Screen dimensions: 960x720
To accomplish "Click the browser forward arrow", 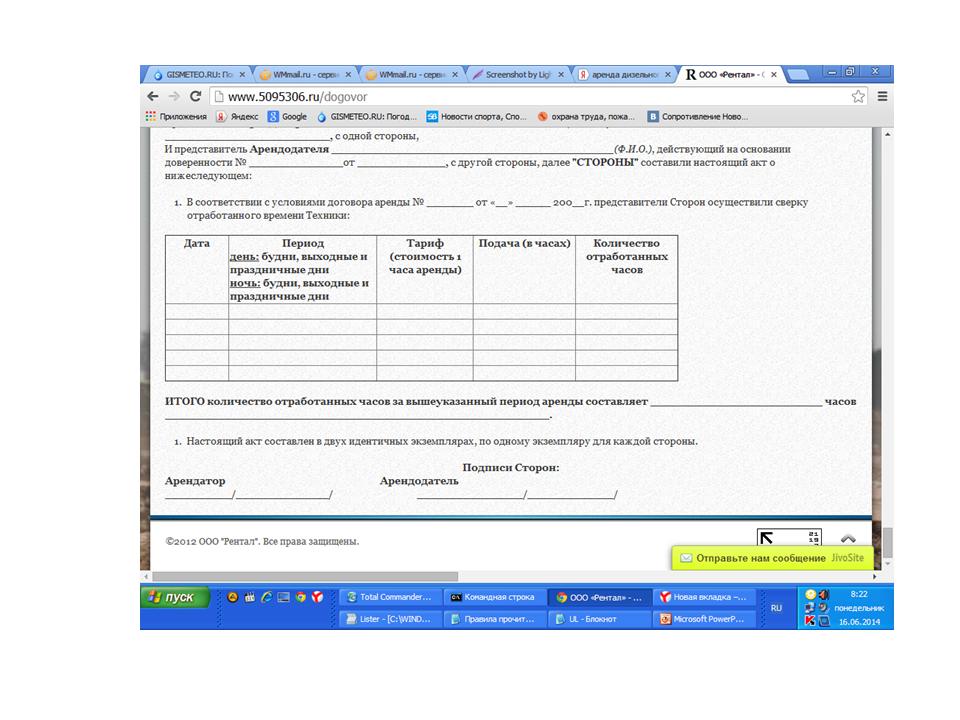I will coord(174,96).
